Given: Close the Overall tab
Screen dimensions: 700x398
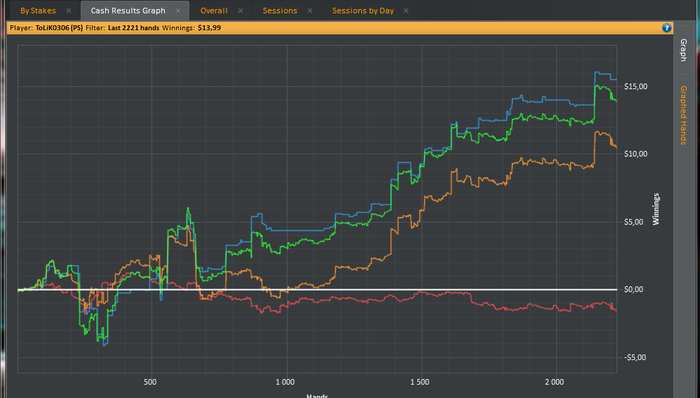Looking at the screenshot, I should [x=241, y=11].
